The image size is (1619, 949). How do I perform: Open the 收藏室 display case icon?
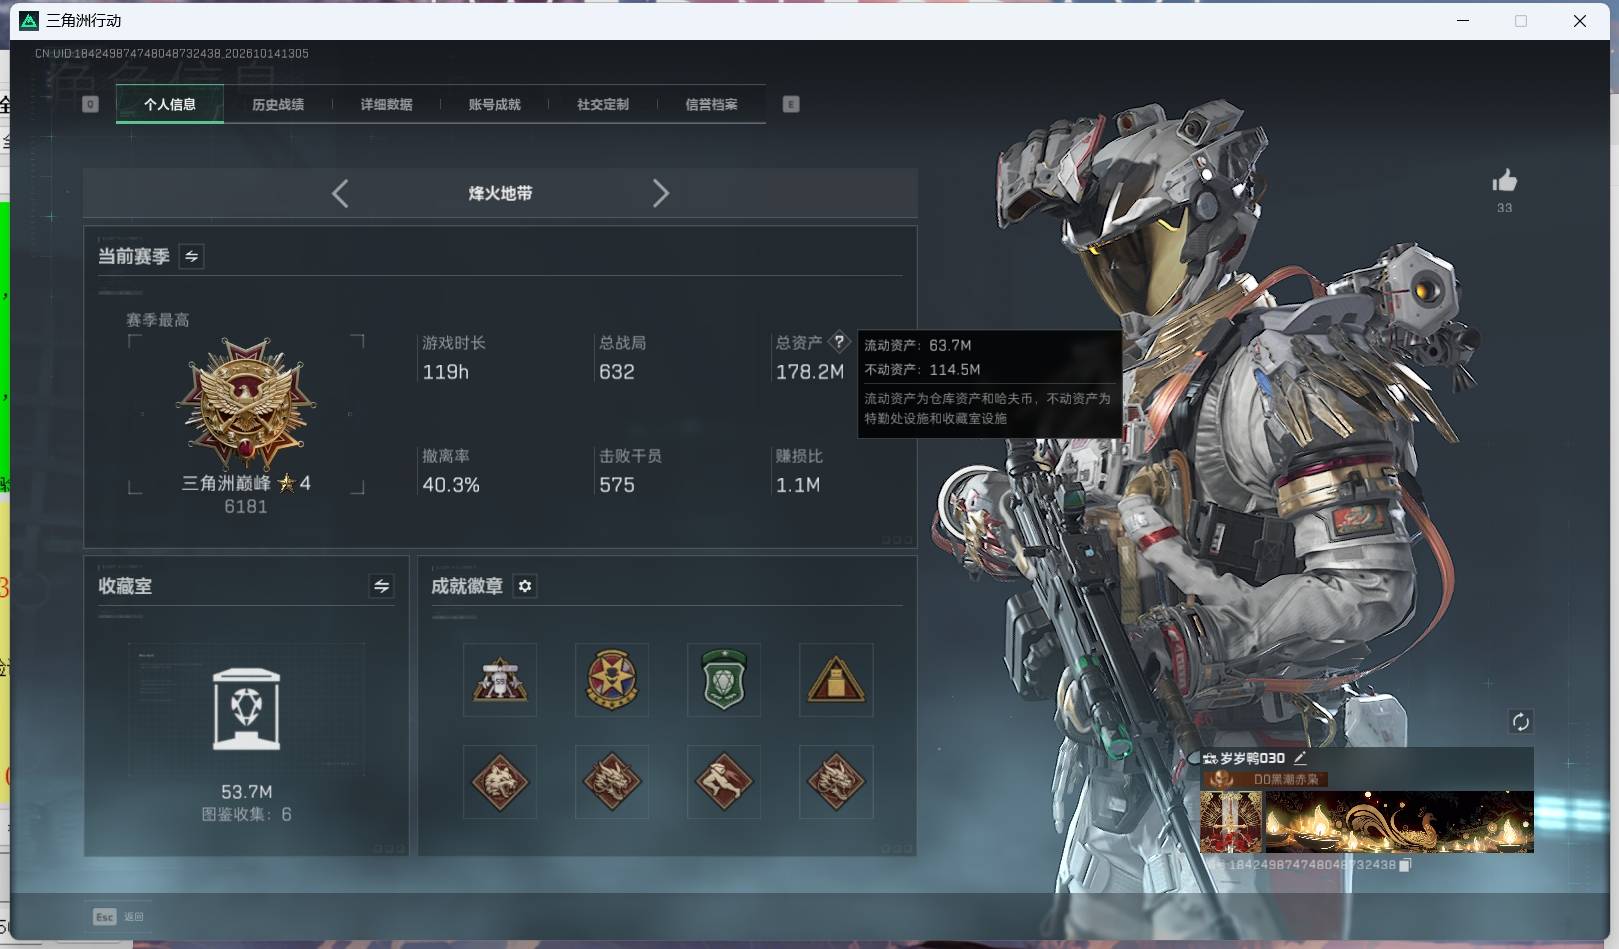[x=247, y=709]
